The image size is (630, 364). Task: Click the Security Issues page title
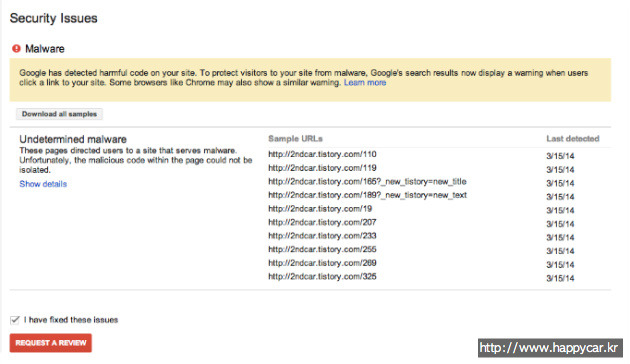tap(53, 18)
